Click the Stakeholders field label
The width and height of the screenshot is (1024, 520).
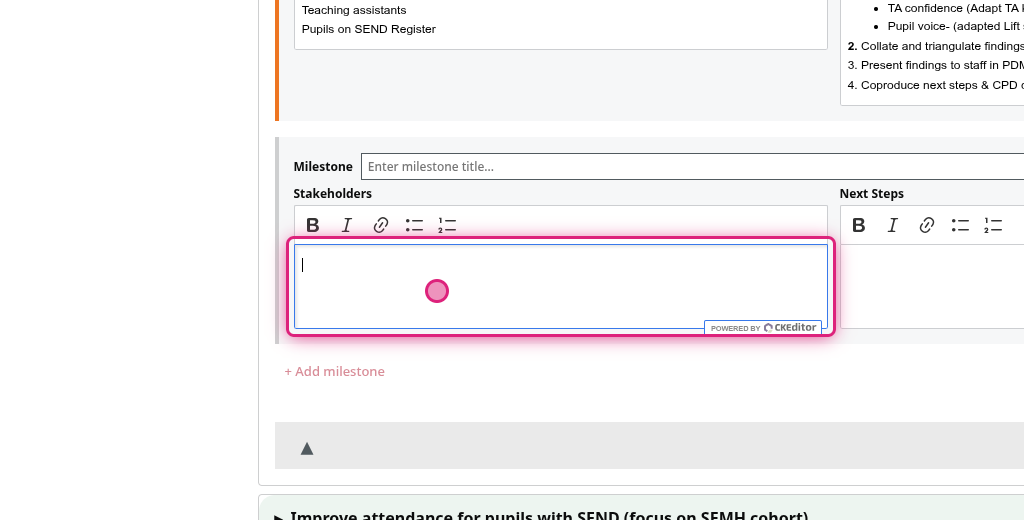tap(332, 194)
